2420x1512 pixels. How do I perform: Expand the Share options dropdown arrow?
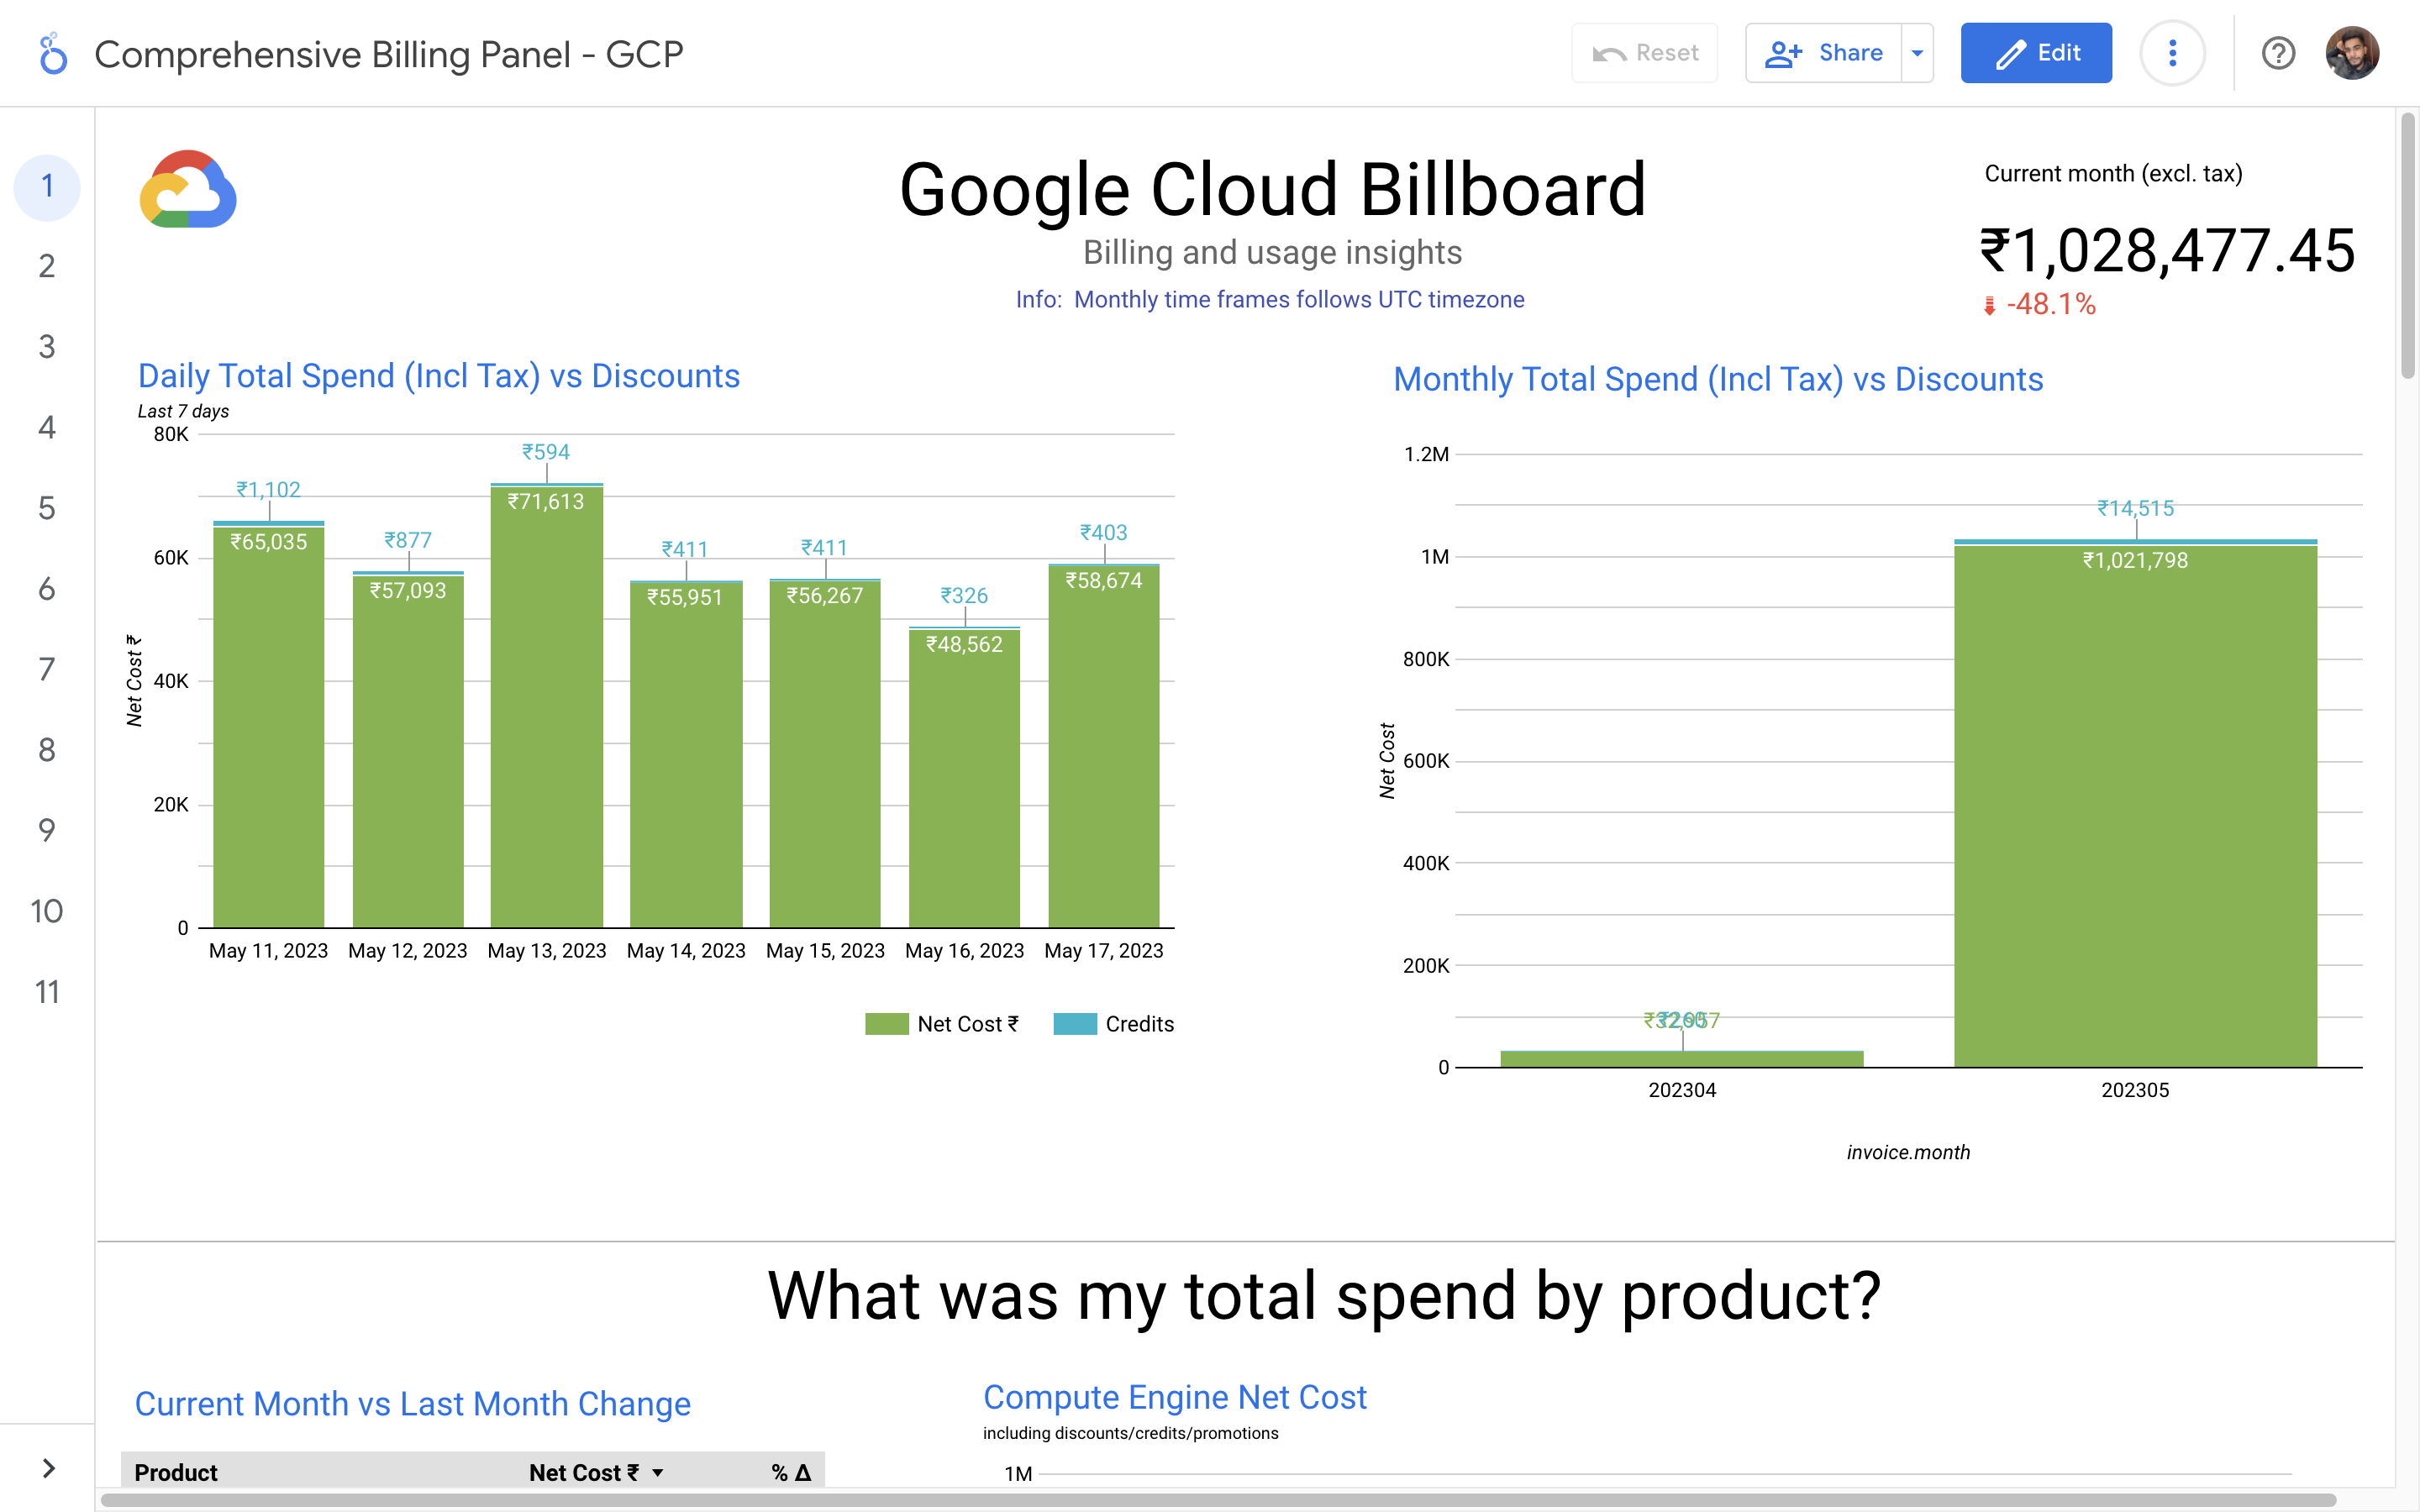click(x=1917, y=53)
